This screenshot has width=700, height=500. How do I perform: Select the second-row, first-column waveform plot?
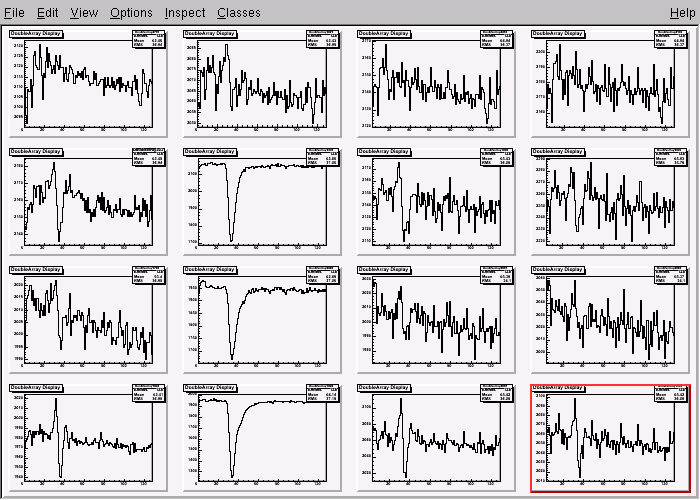pyautogui.click(x=88, y=201)
